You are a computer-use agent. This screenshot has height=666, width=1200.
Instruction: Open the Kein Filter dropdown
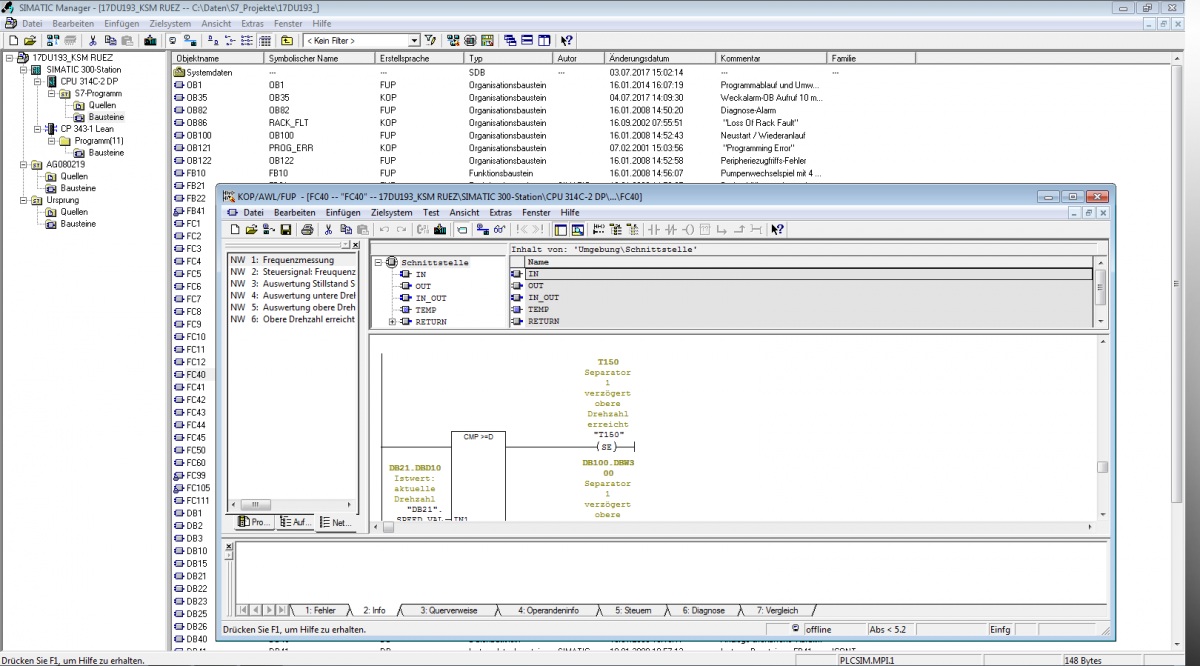(415, 41)
